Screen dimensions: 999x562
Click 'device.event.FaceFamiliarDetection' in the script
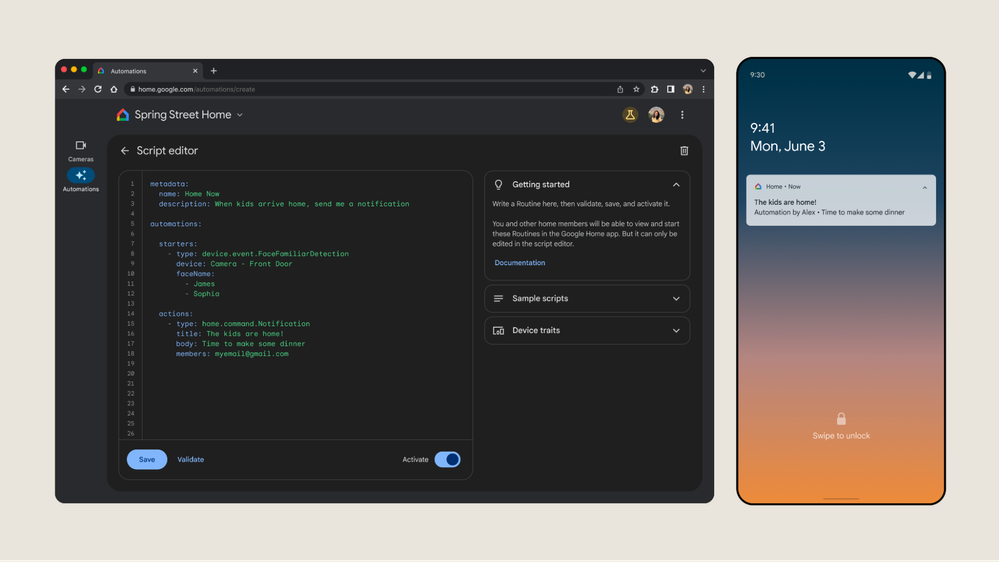tap(275, 254)
